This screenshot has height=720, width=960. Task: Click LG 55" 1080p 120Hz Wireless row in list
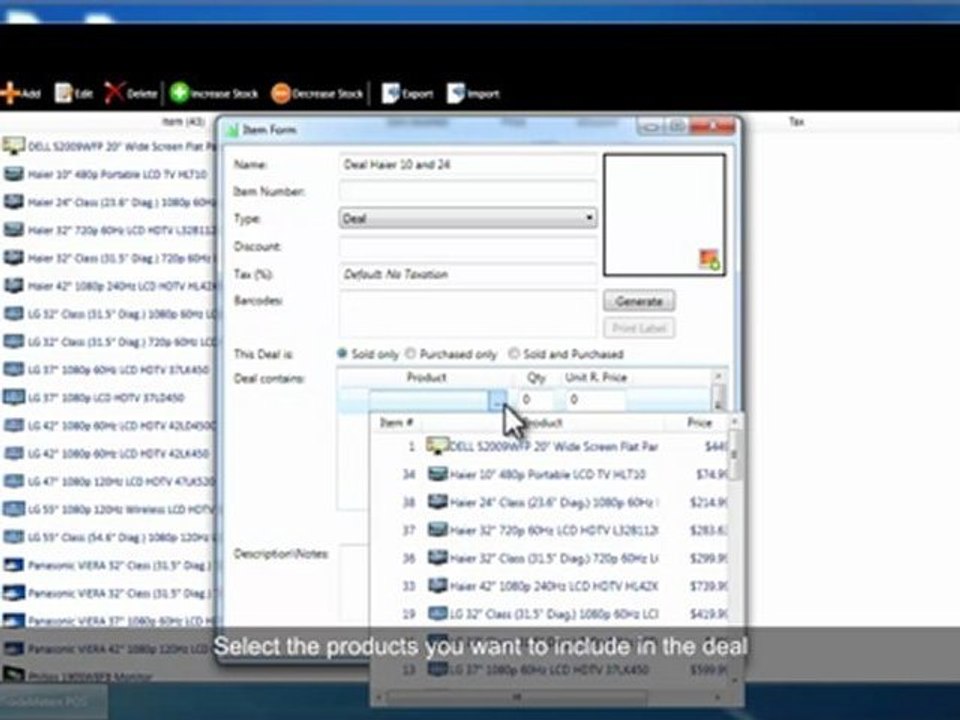click(x=109, y=509)
